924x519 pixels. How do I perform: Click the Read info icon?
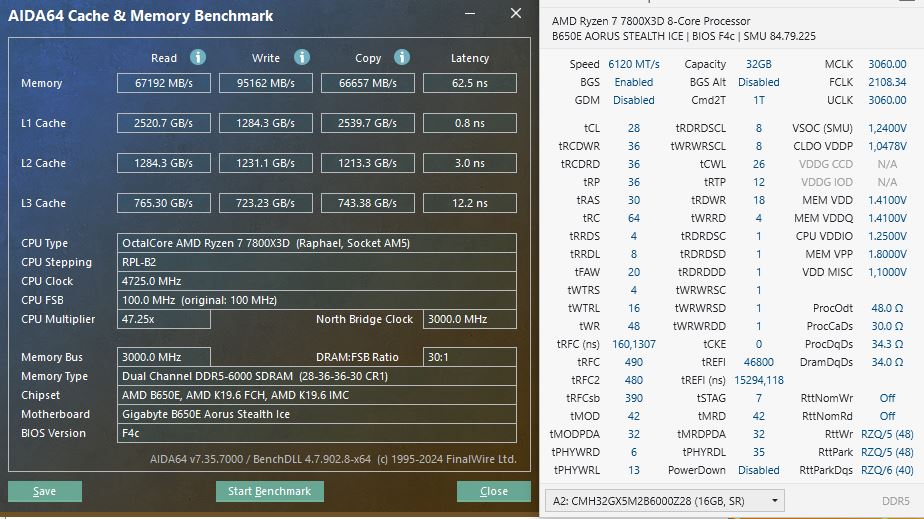(198, 57)
